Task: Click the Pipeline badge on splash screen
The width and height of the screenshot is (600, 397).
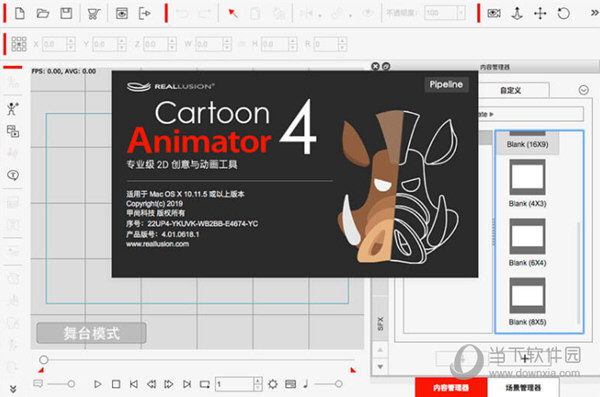Action: pyautogui.click(x=446, y=84)
